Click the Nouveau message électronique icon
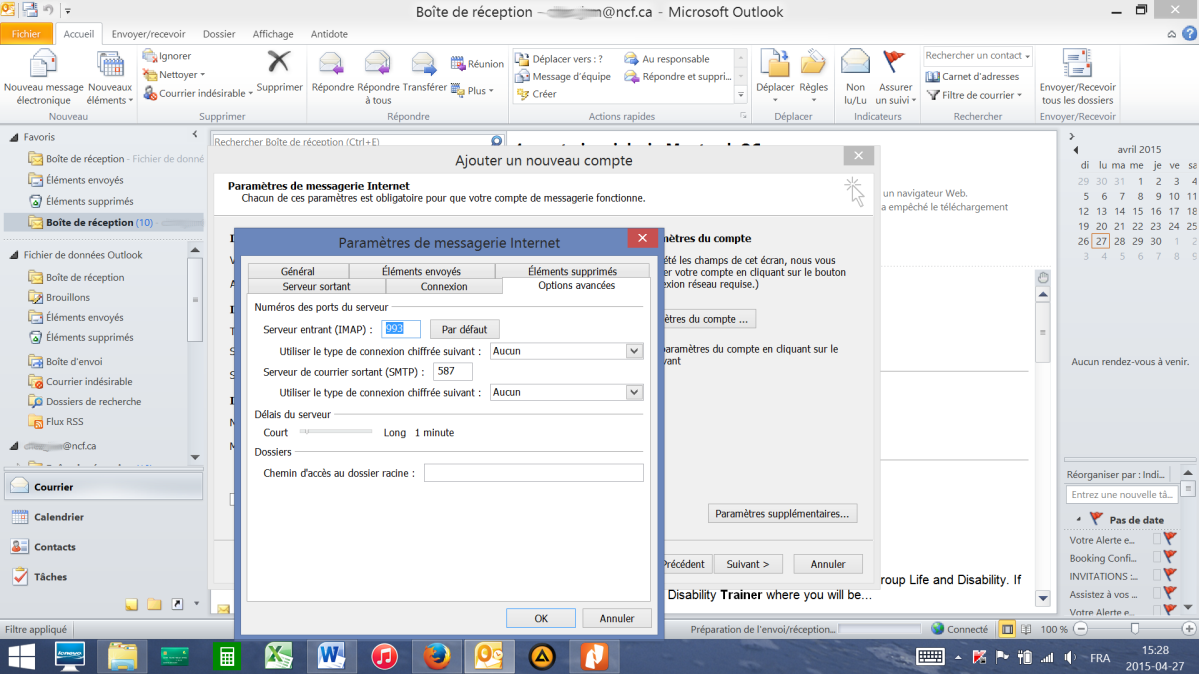This screenshot has width=1199, height=674. tap(43, 65)
